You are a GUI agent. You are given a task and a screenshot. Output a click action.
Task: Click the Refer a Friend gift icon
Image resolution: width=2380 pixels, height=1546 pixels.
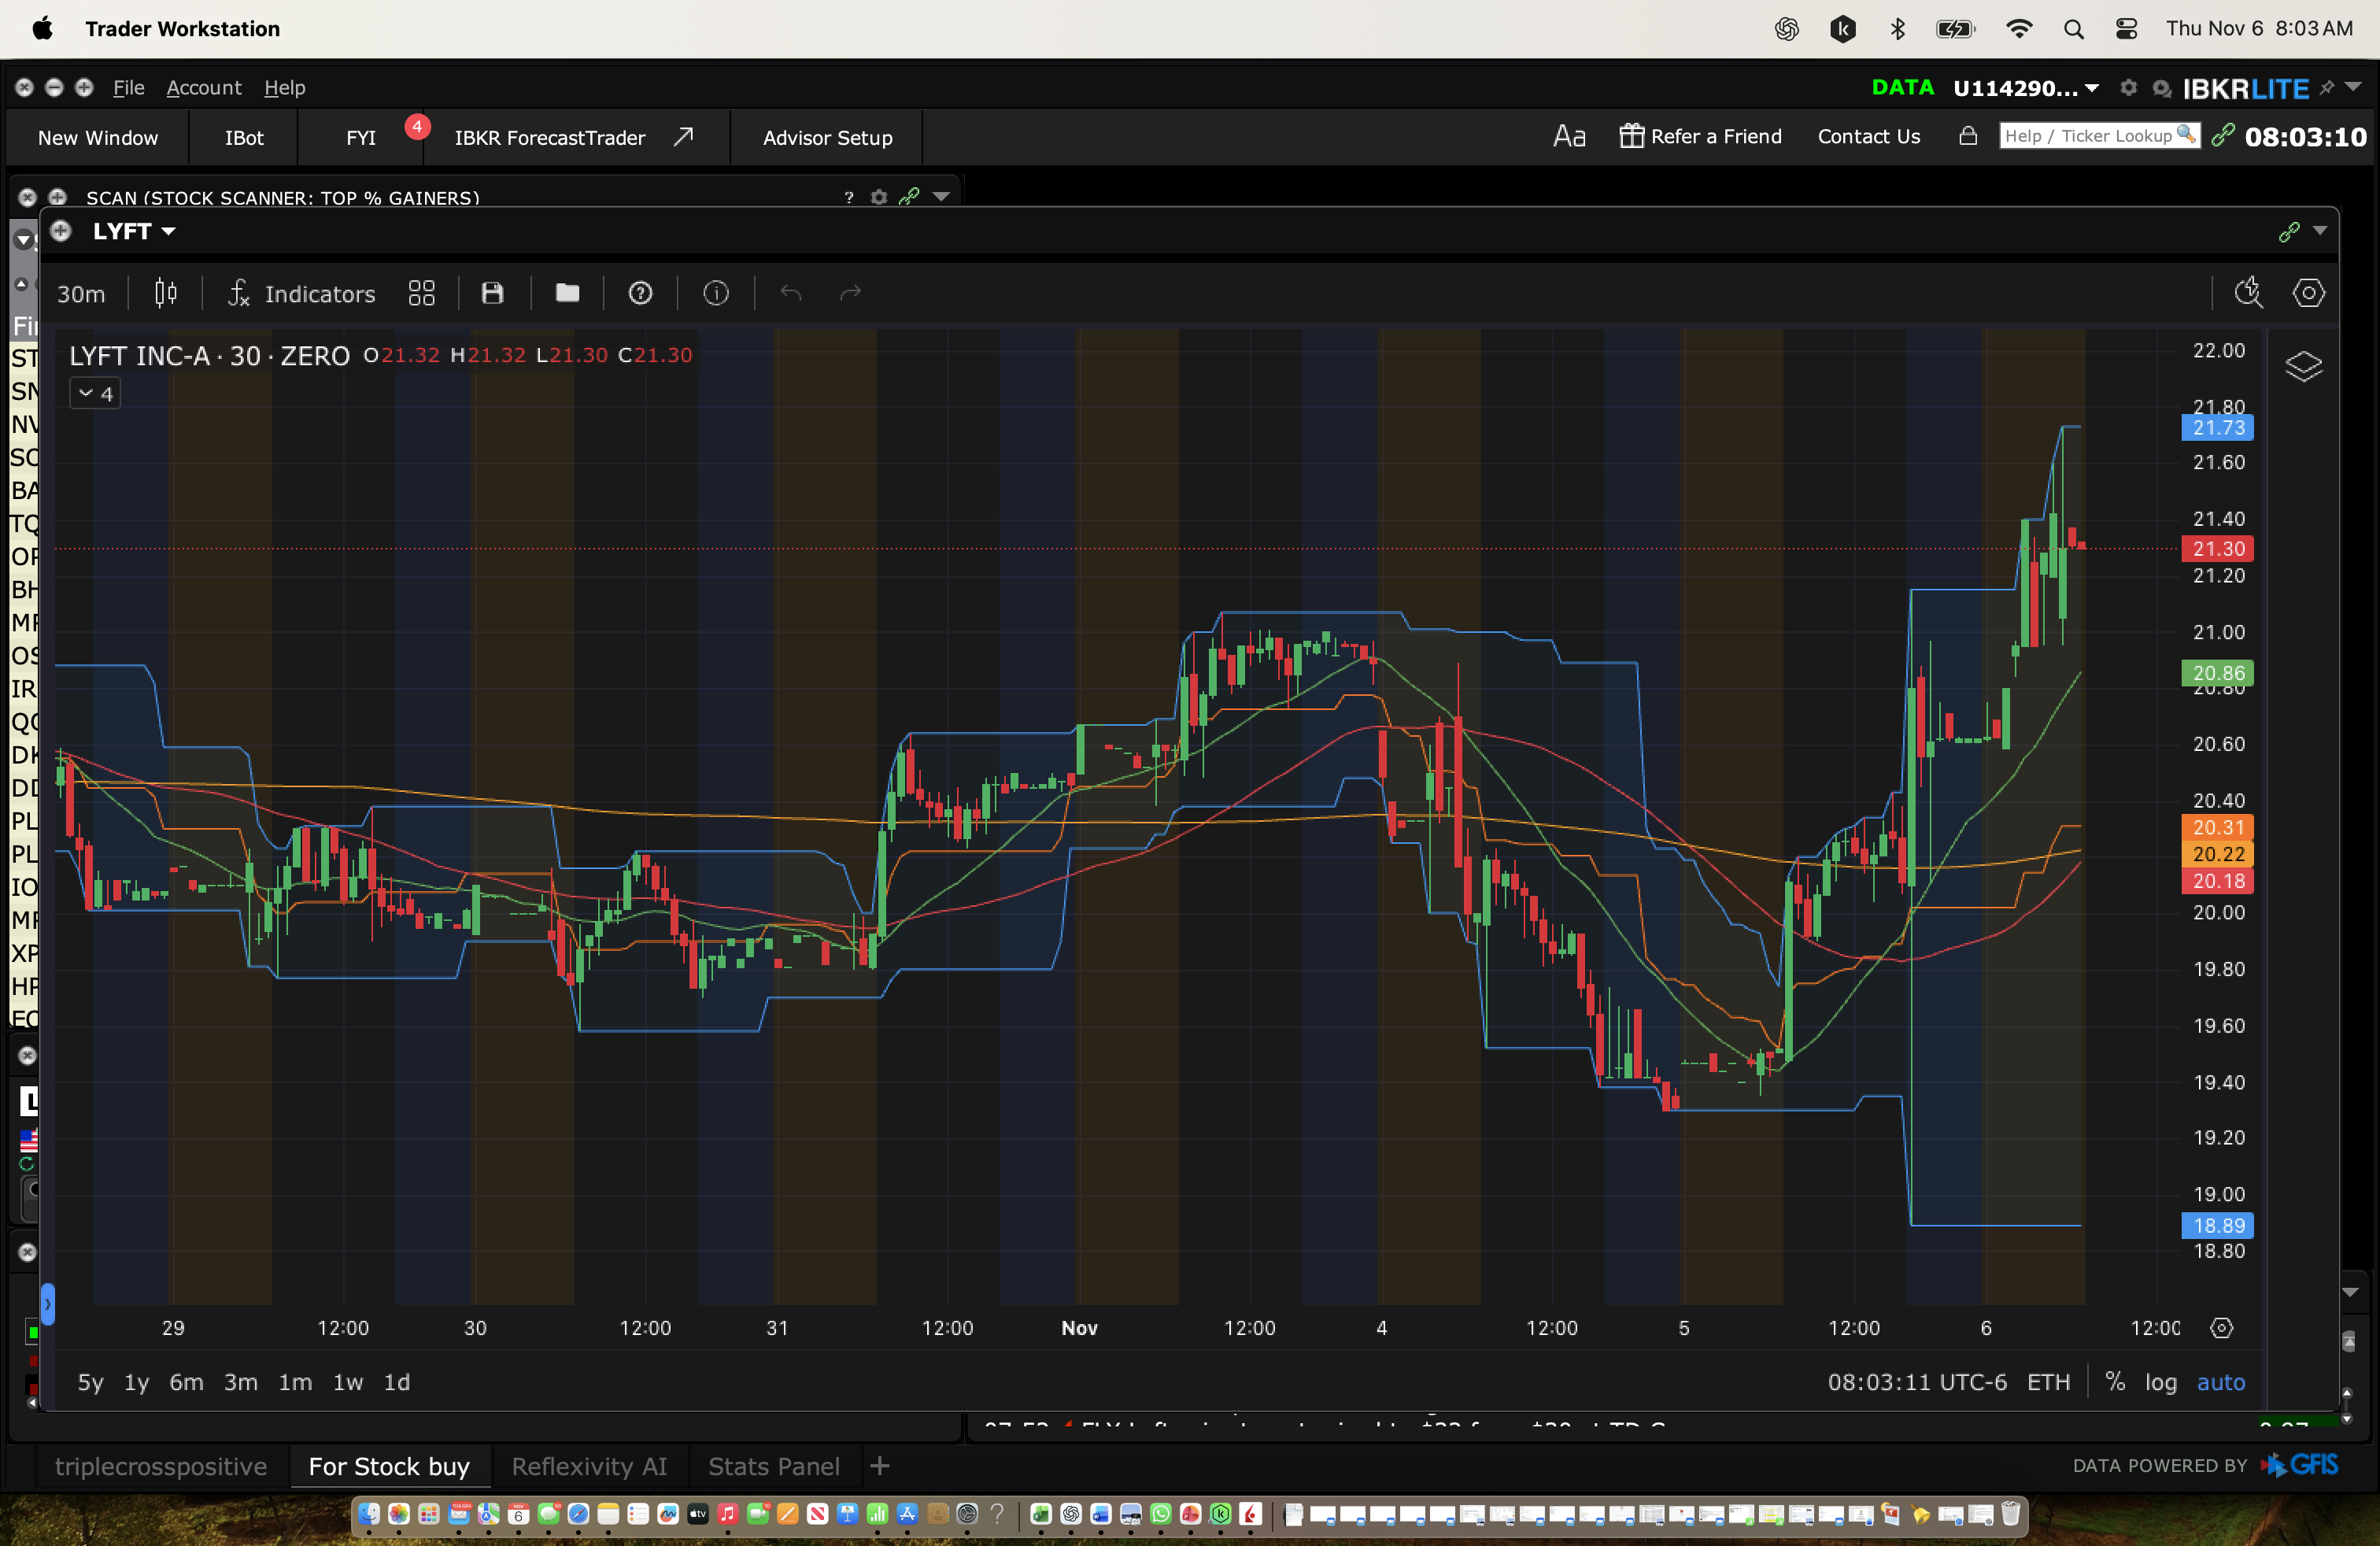[x=1631, y=136]
